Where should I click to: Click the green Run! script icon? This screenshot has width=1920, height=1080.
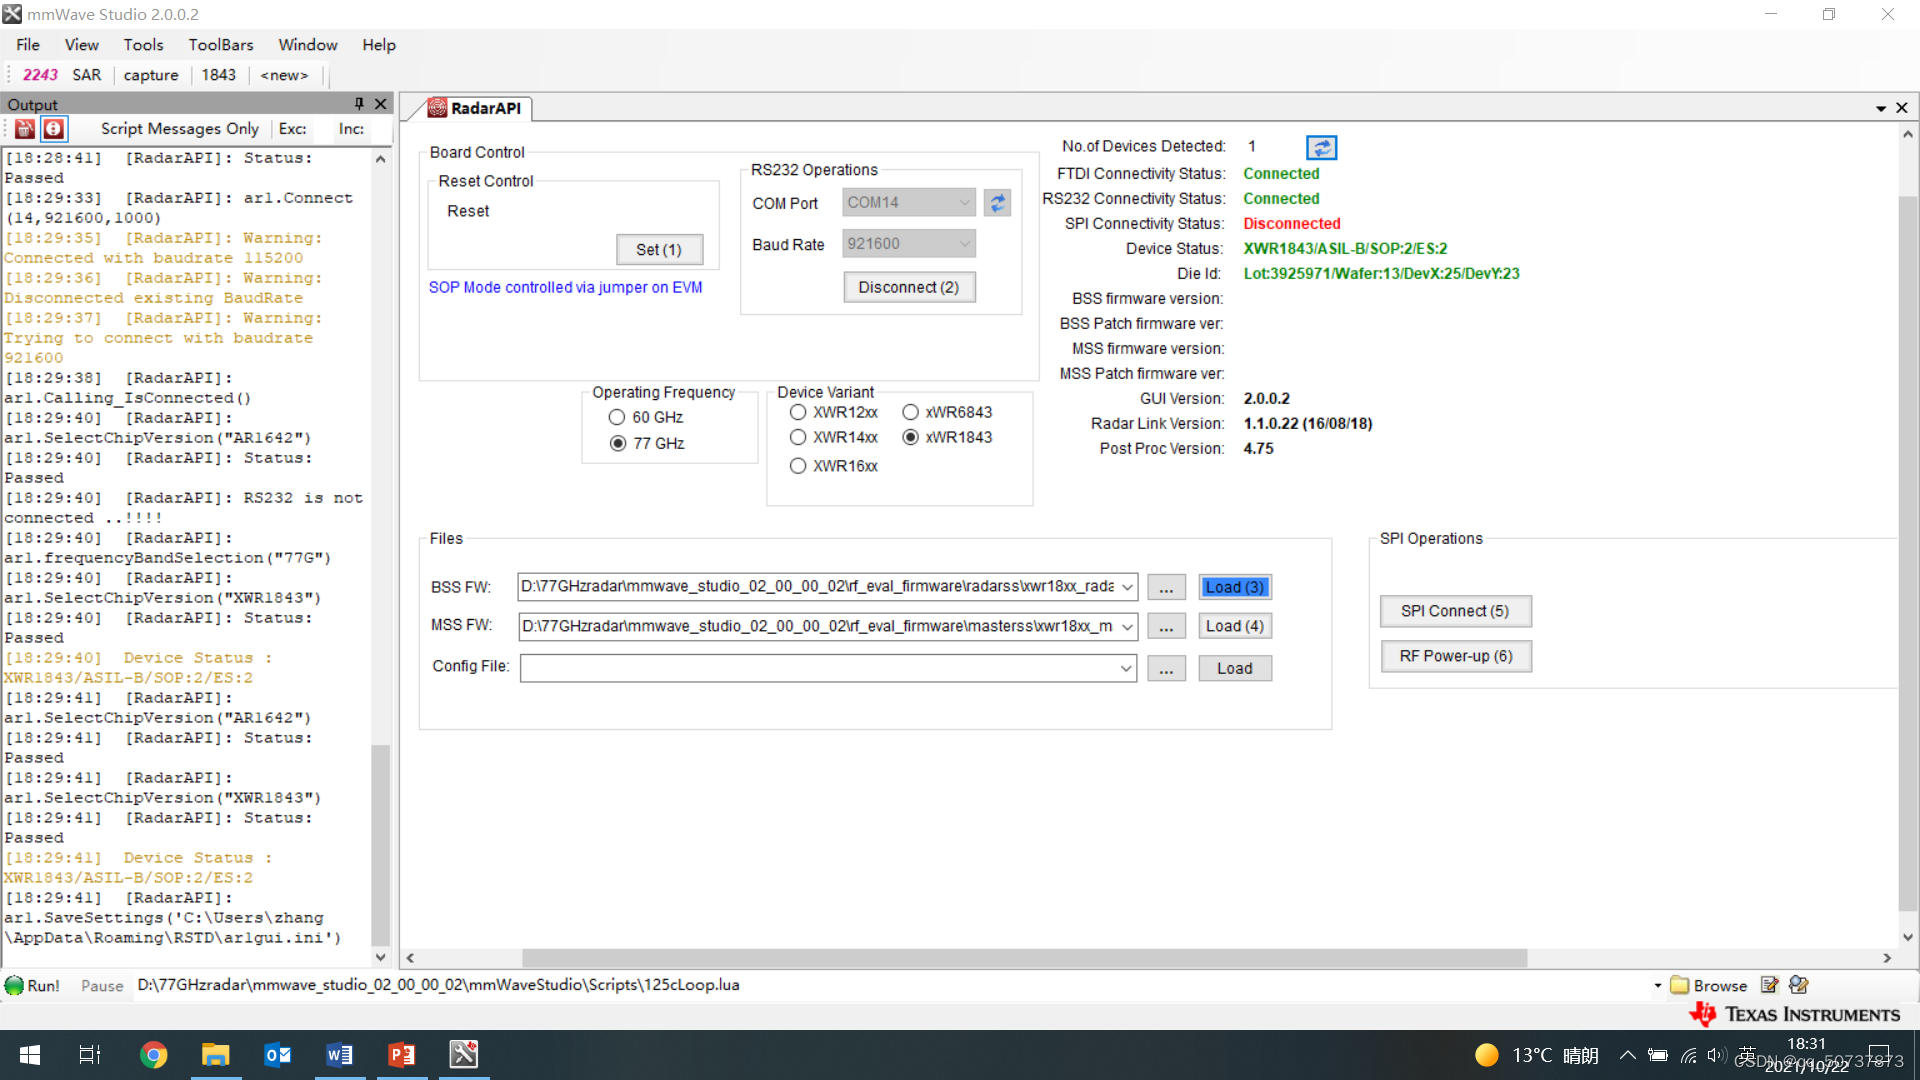pyautogui.click(x=15, y=985)
